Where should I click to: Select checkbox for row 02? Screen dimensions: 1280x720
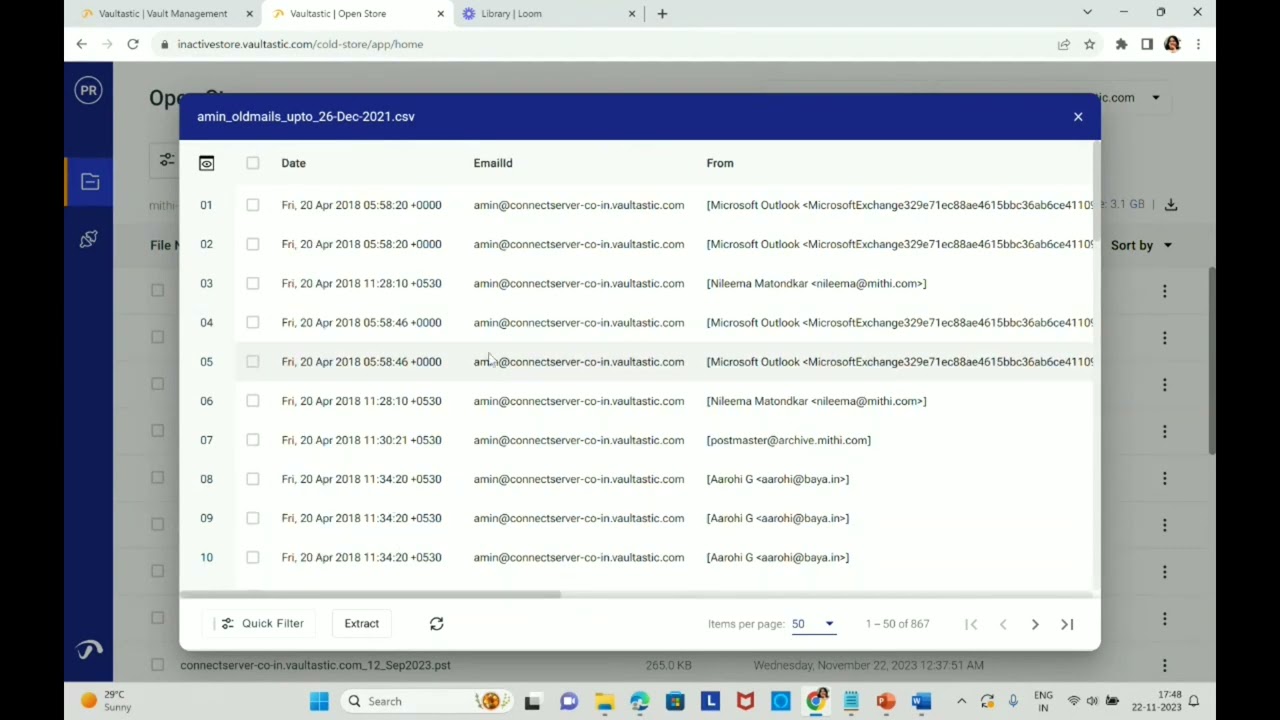[253, 244]
